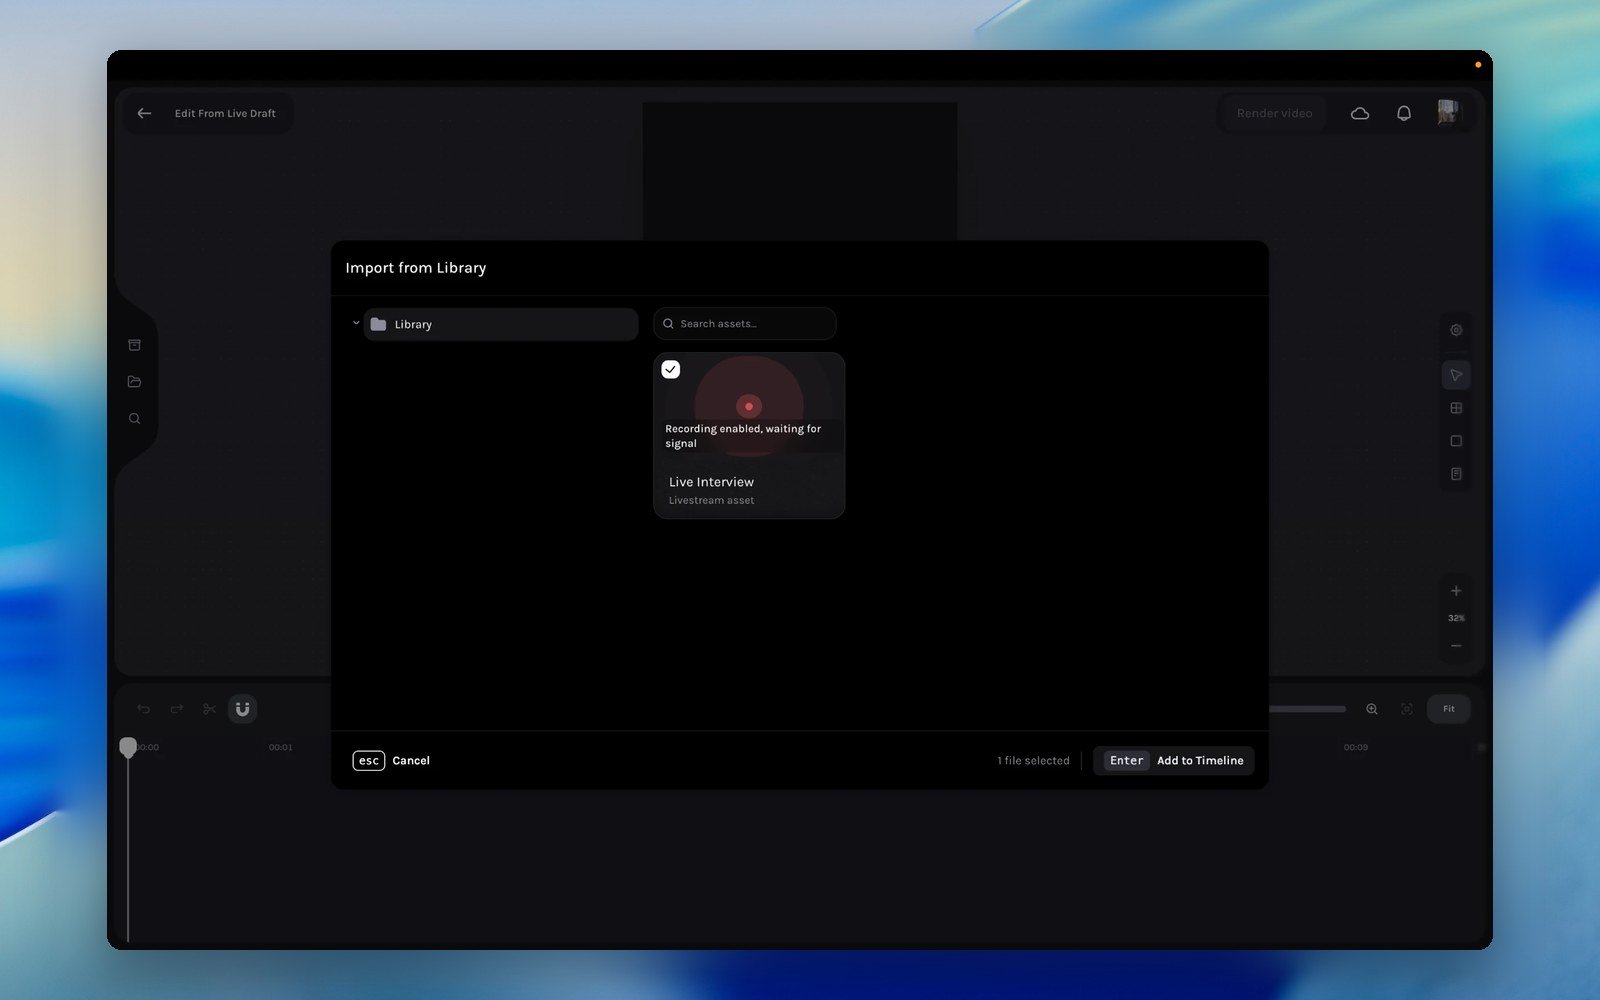Zoom out canvas with minus icon
The height and width of the screenshot is (1000, 1600).
coord(1456,646)
